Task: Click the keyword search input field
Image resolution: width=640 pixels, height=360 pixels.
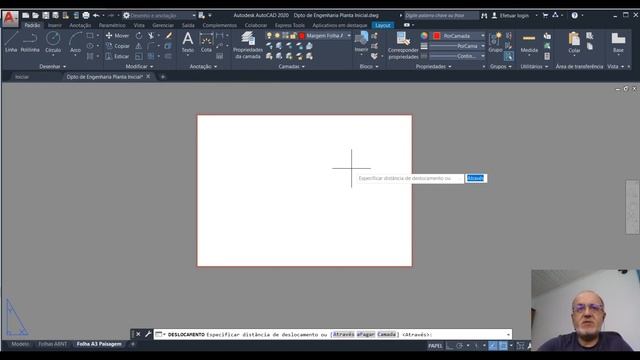Action: click(x=441, y=15)
